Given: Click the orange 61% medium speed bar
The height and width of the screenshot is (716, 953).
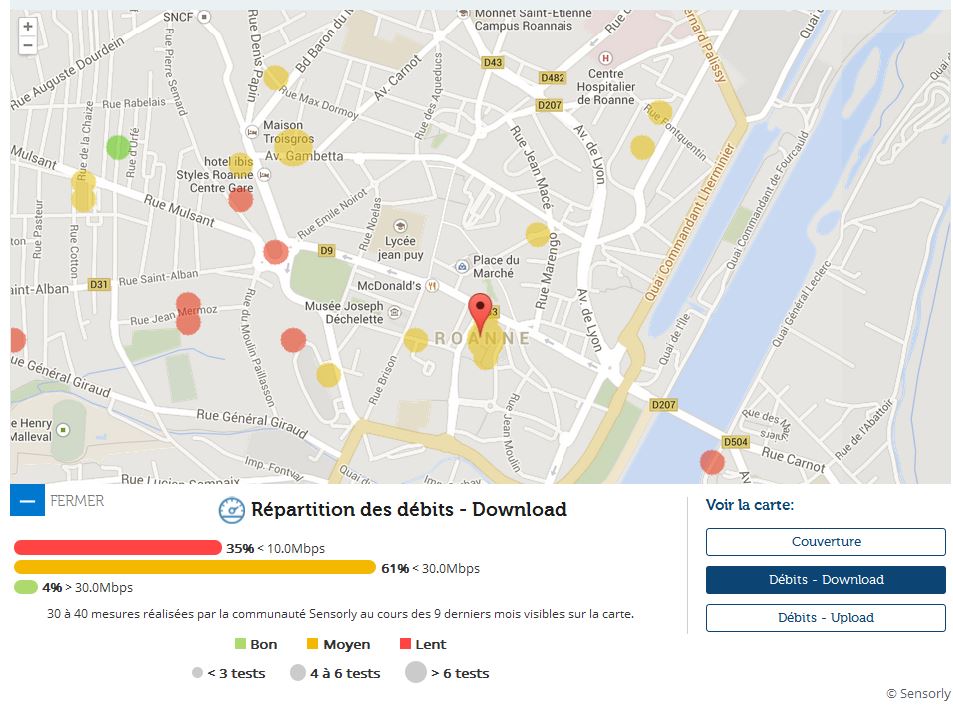Looking at the screenshot, I should [194, 568].
